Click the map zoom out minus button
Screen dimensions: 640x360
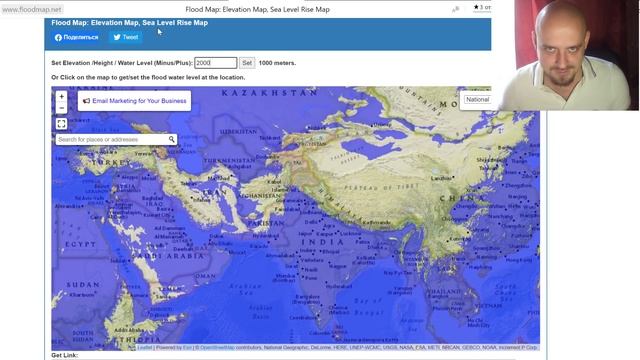(61, 108)
